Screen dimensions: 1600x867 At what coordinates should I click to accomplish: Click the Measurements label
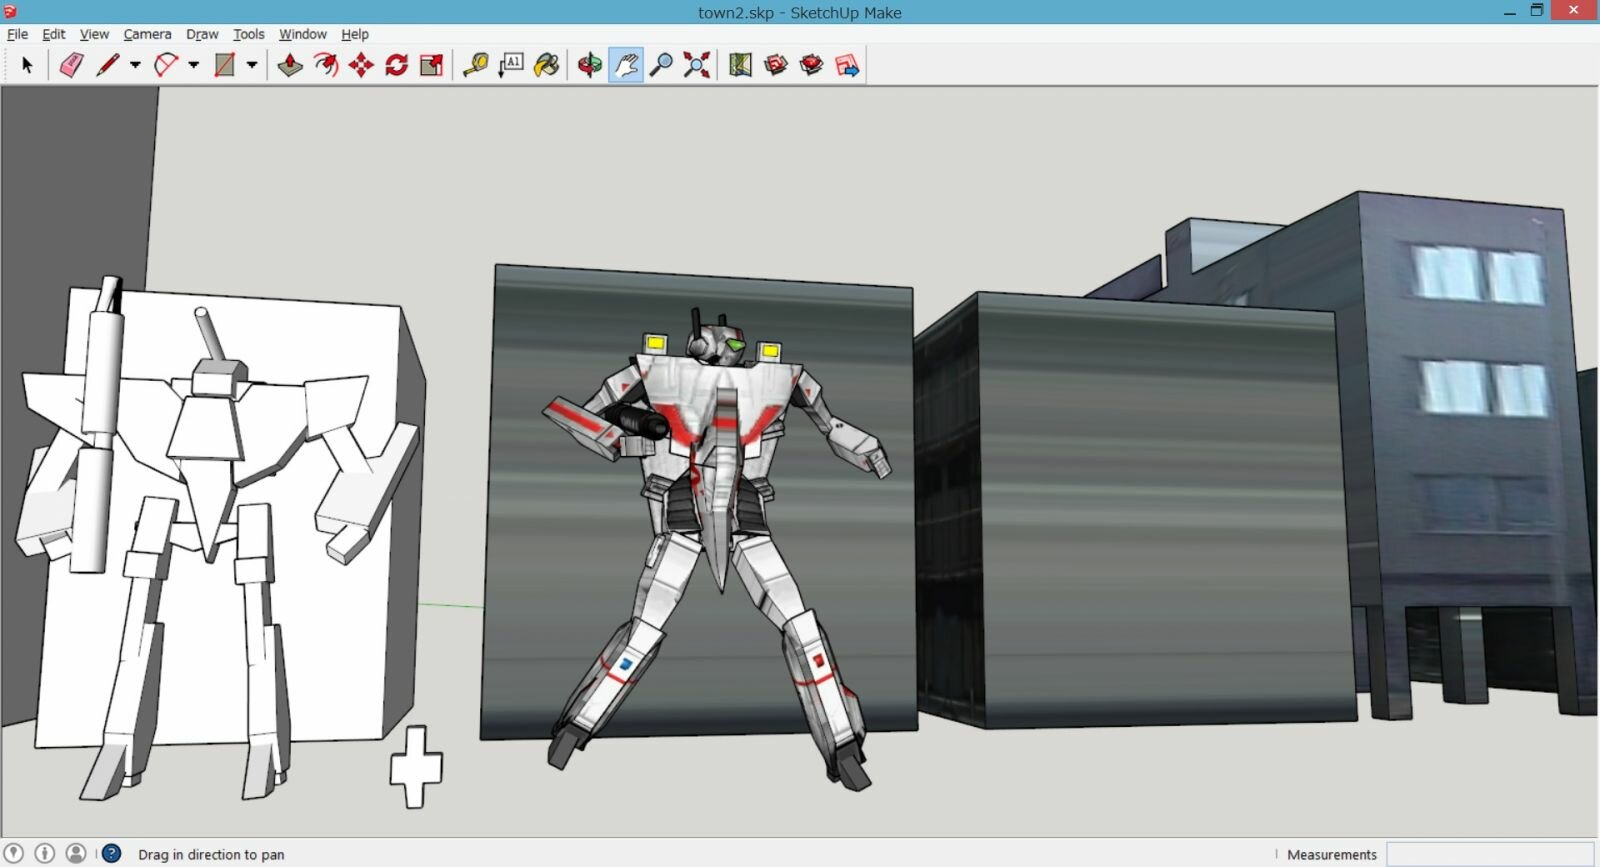[1332, 854]
